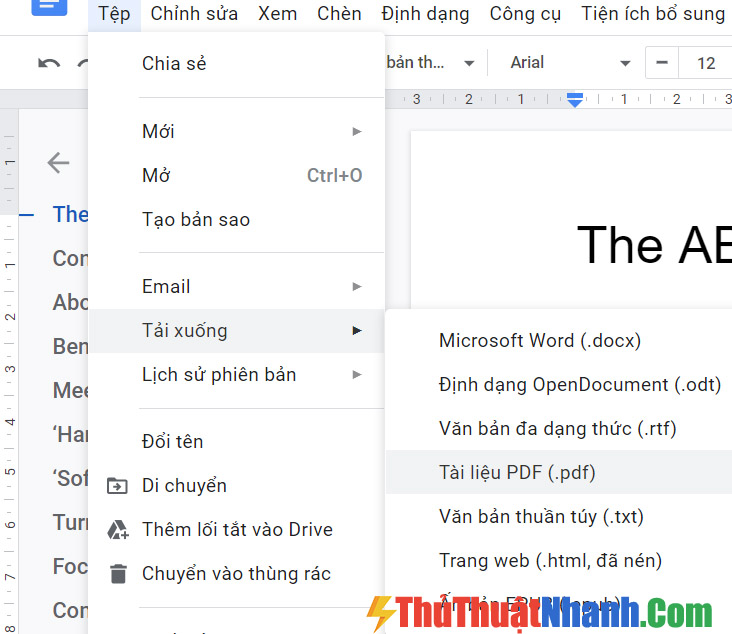Expand the Email submenu

pos(237,286)
